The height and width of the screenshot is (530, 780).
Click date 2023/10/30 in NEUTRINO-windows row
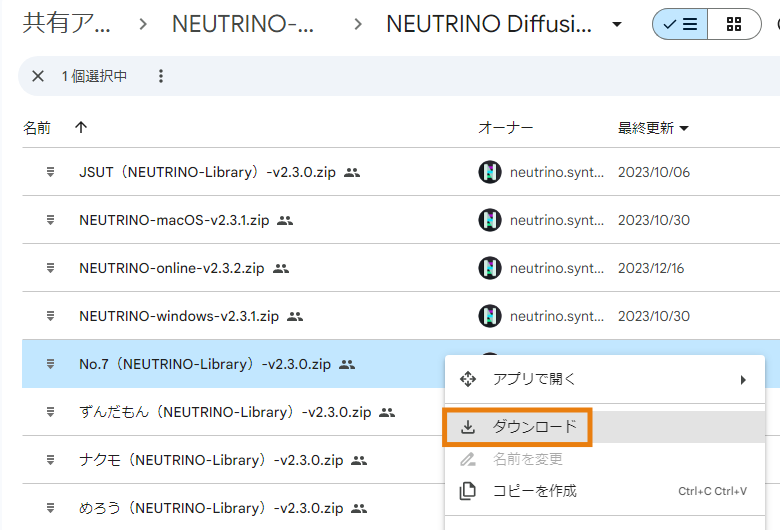[x=654, y=316]
